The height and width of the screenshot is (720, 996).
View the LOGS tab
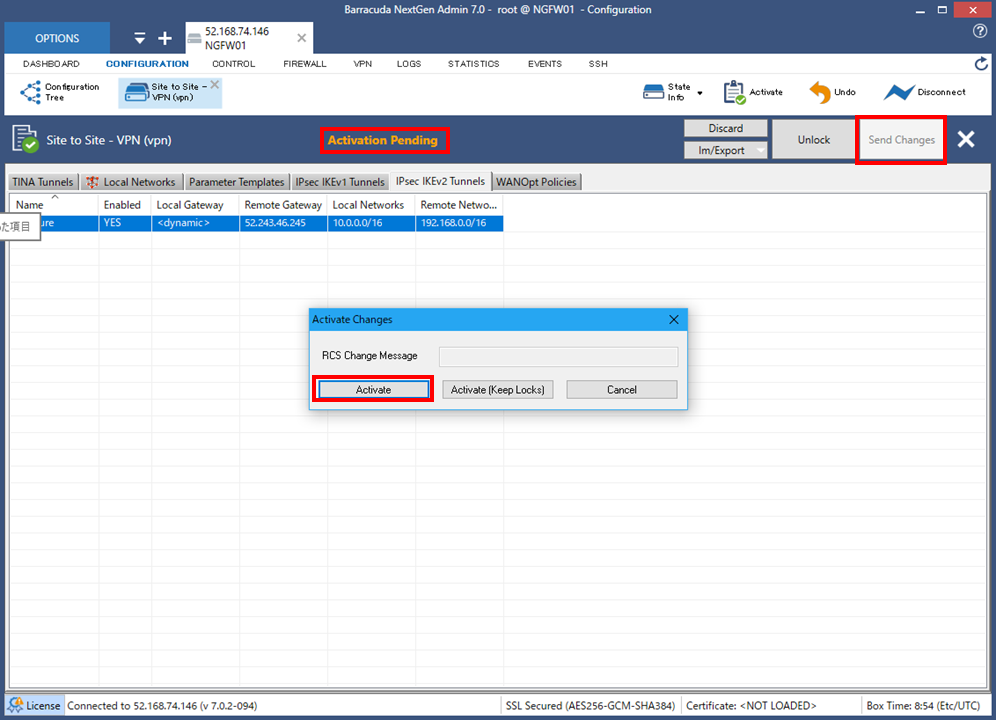click(409, 64)
